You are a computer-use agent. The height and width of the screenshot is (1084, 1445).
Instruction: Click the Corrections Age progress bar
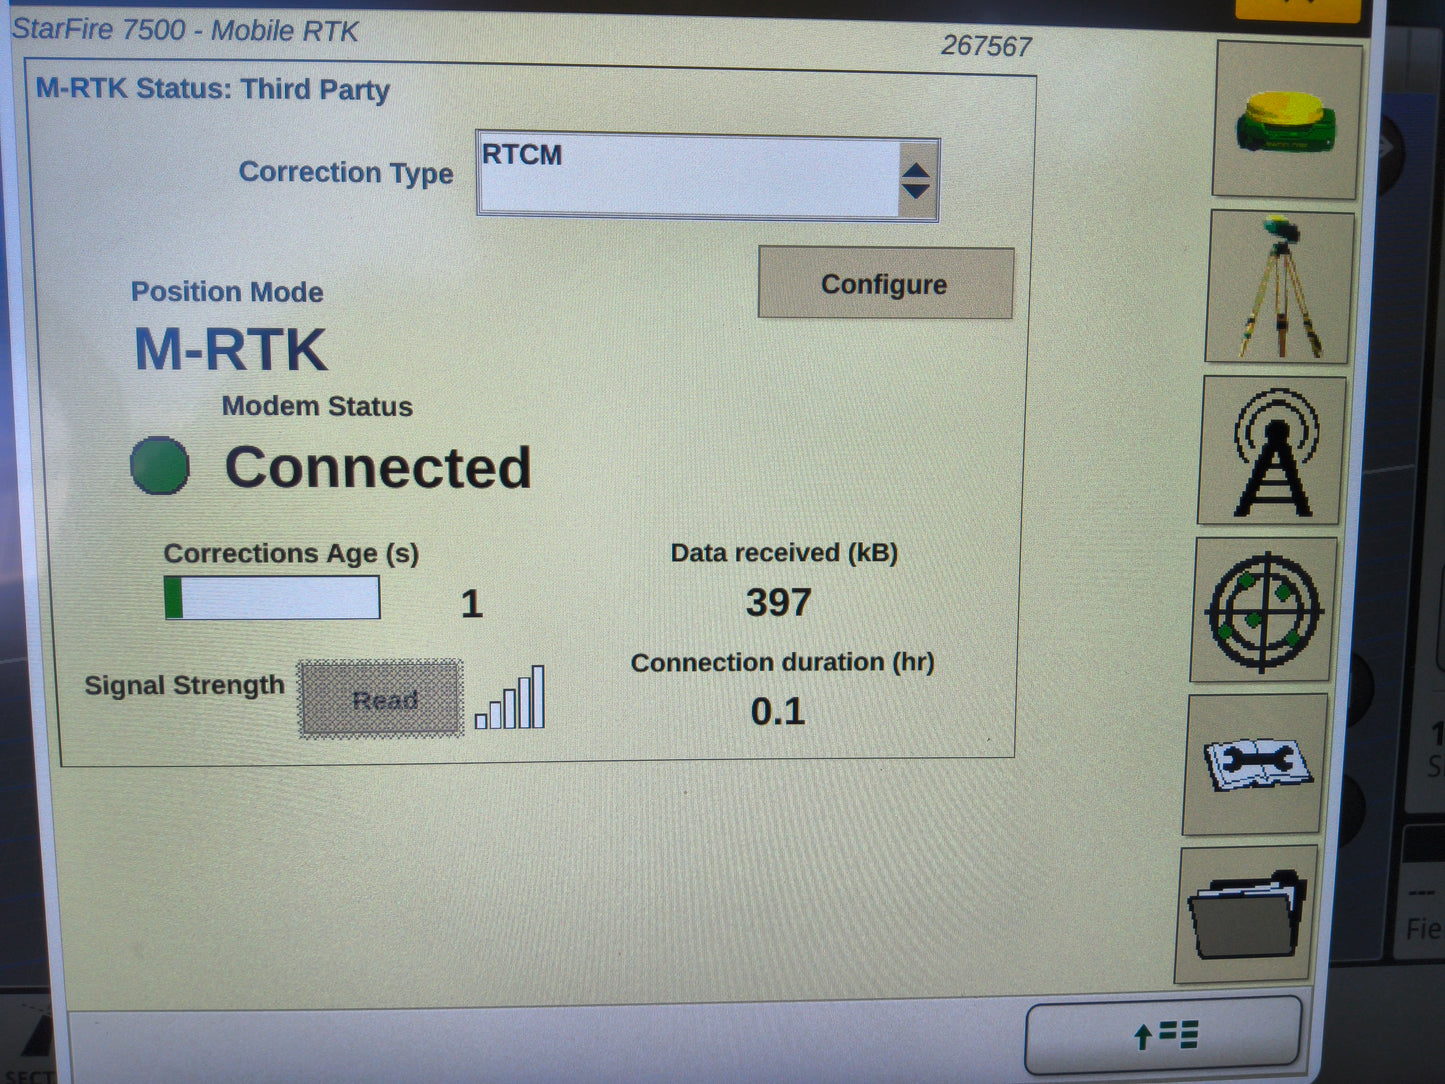point(272,598)
